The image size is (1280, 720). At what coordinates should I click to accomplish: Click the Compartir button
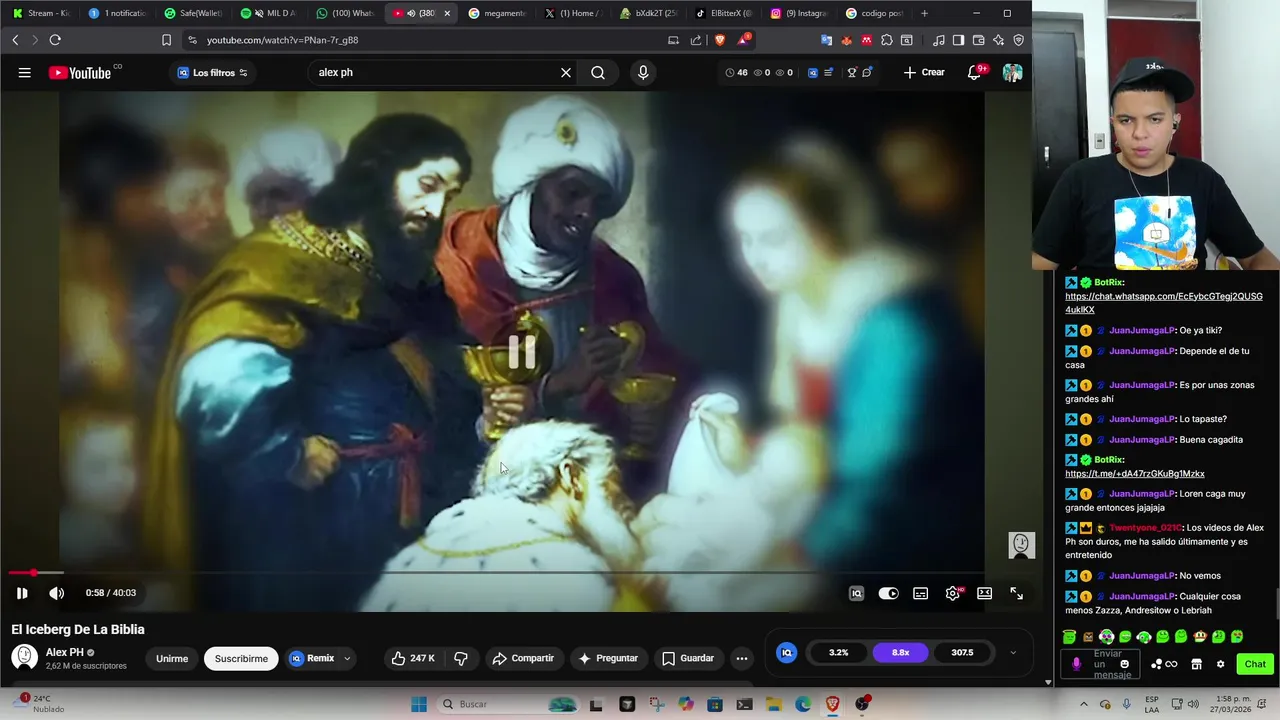(523, 658)
